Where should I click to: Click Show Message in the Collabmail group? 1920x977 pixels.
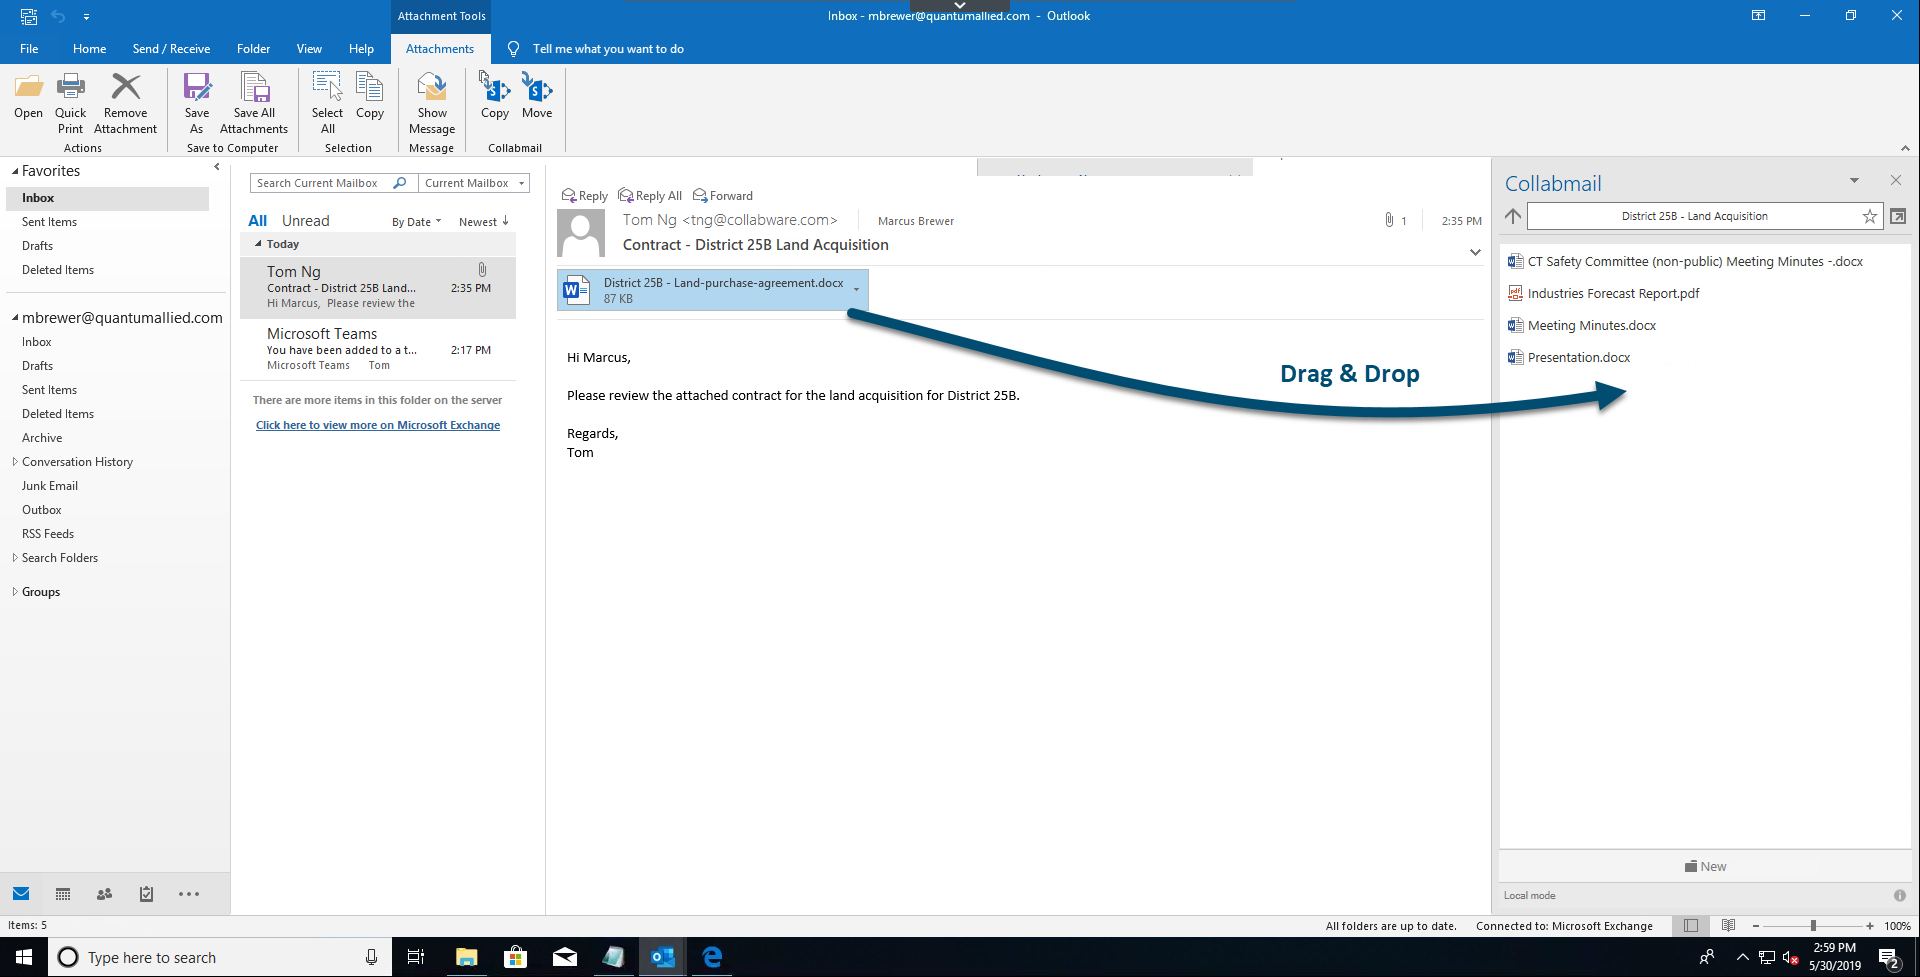click(431, 100)
